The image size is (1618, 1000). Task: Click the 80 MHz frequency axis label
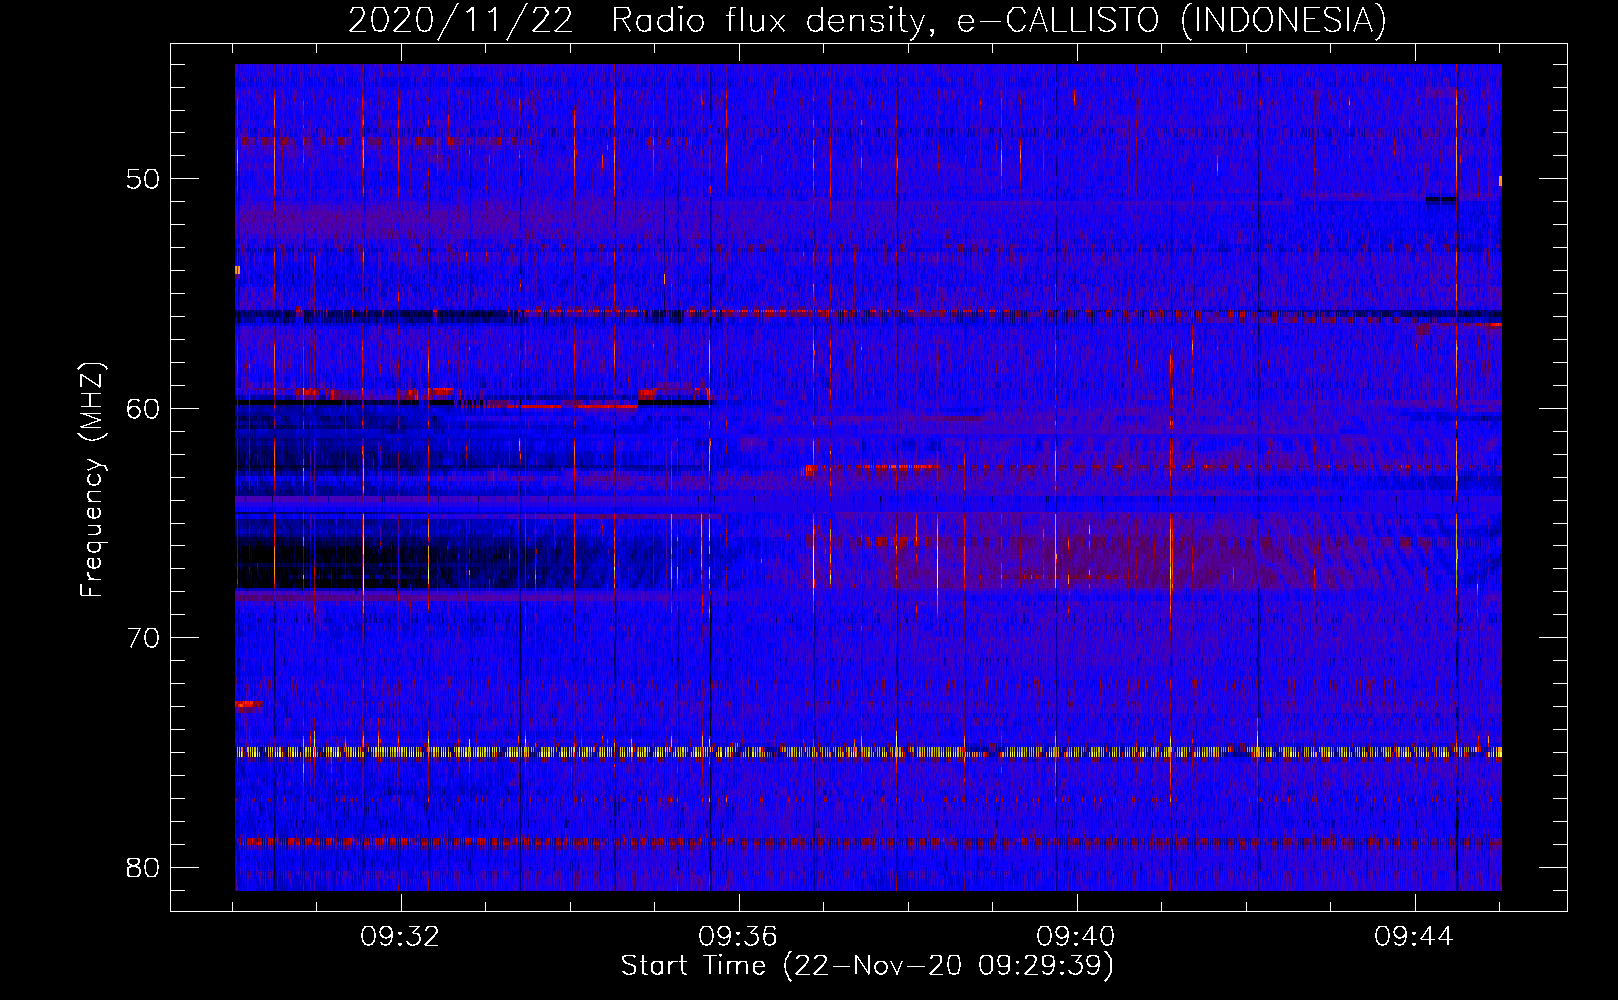tap(144, 867)
